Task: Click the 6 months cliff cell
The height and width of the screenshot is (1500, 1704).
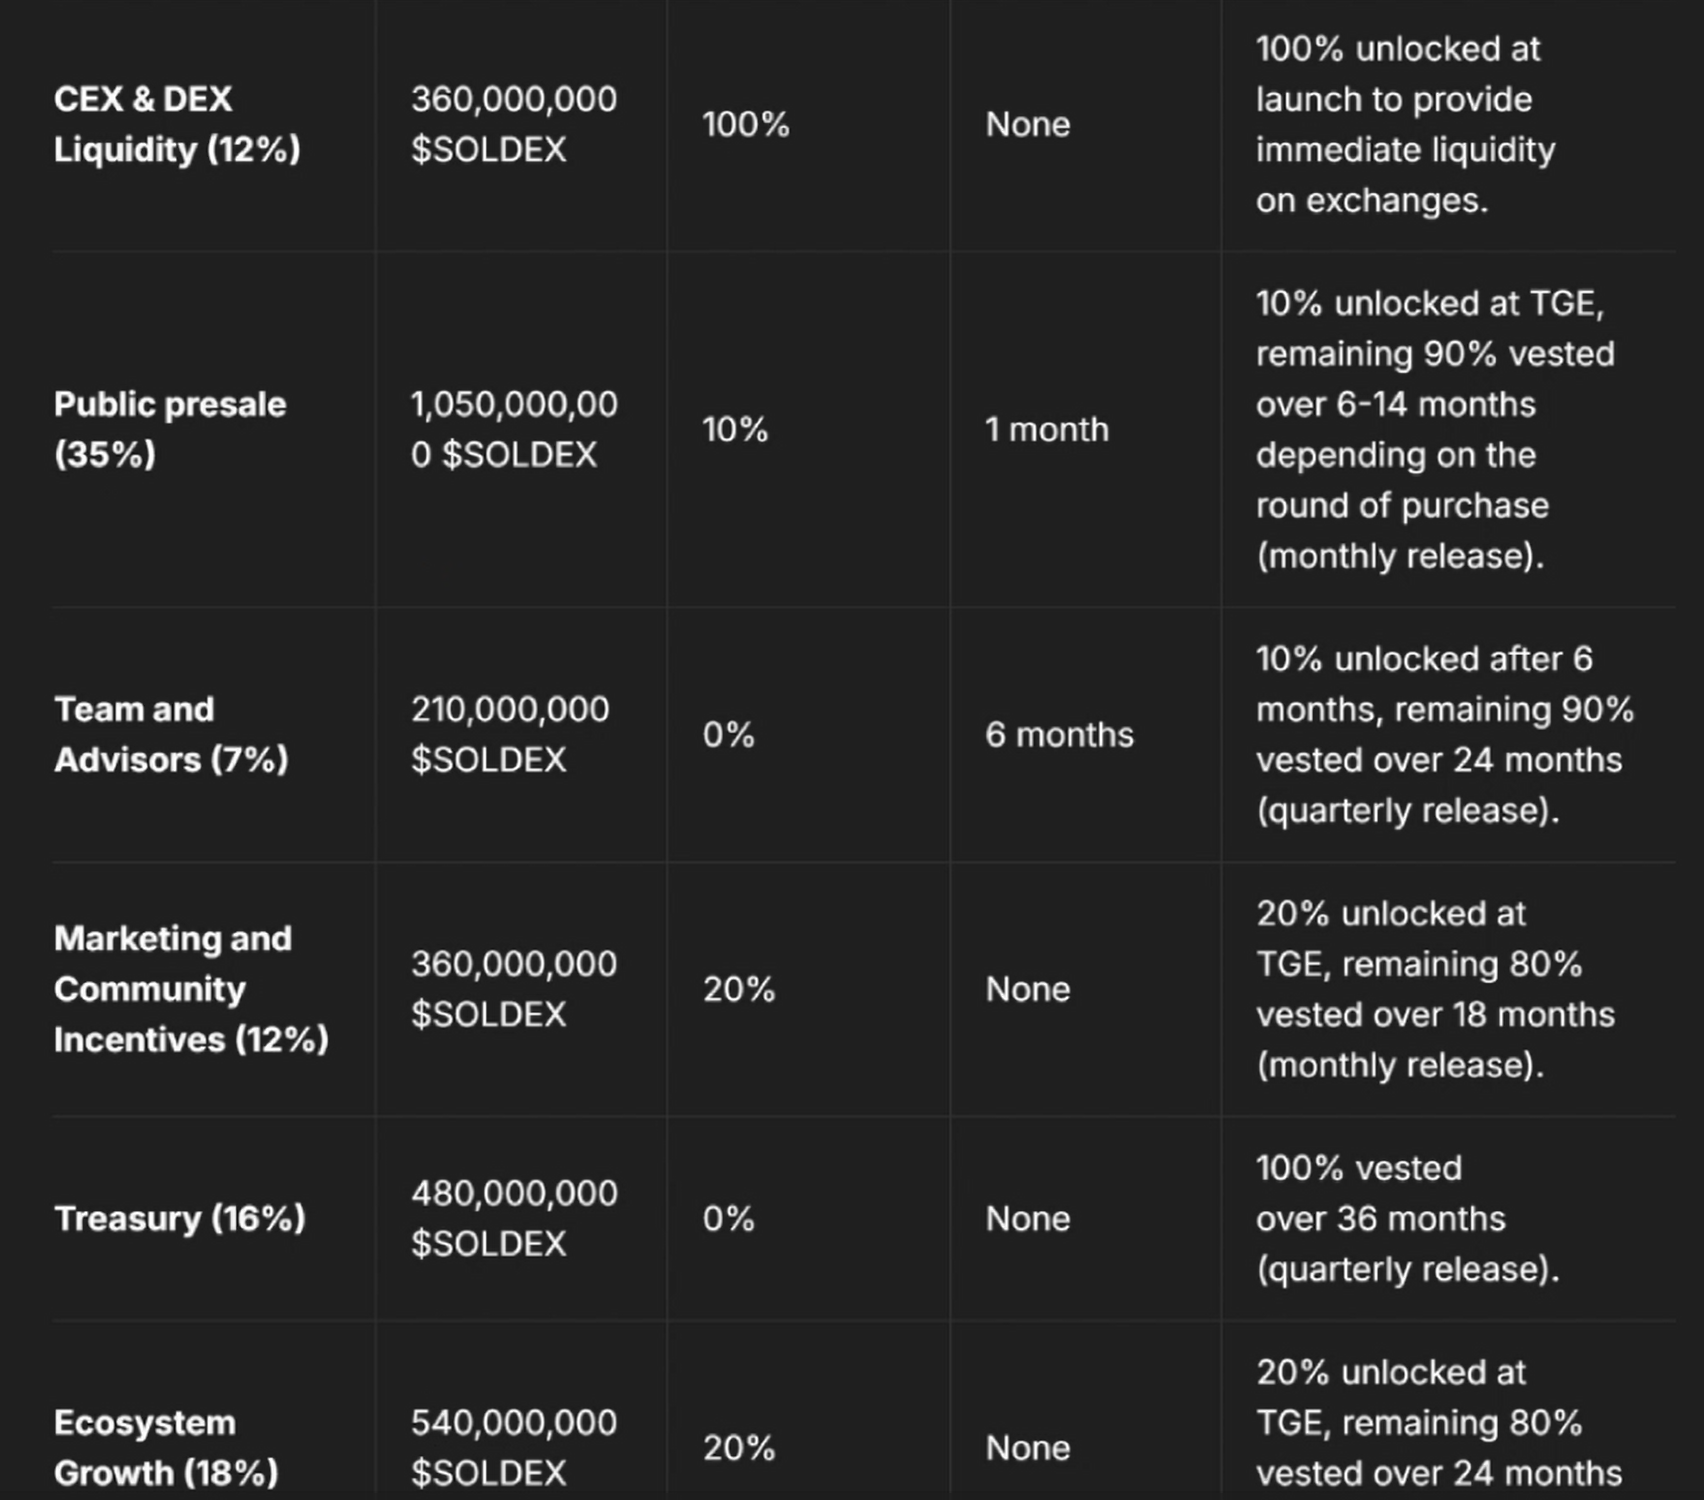Action: pyautogui.click(x=1059, y=734)
